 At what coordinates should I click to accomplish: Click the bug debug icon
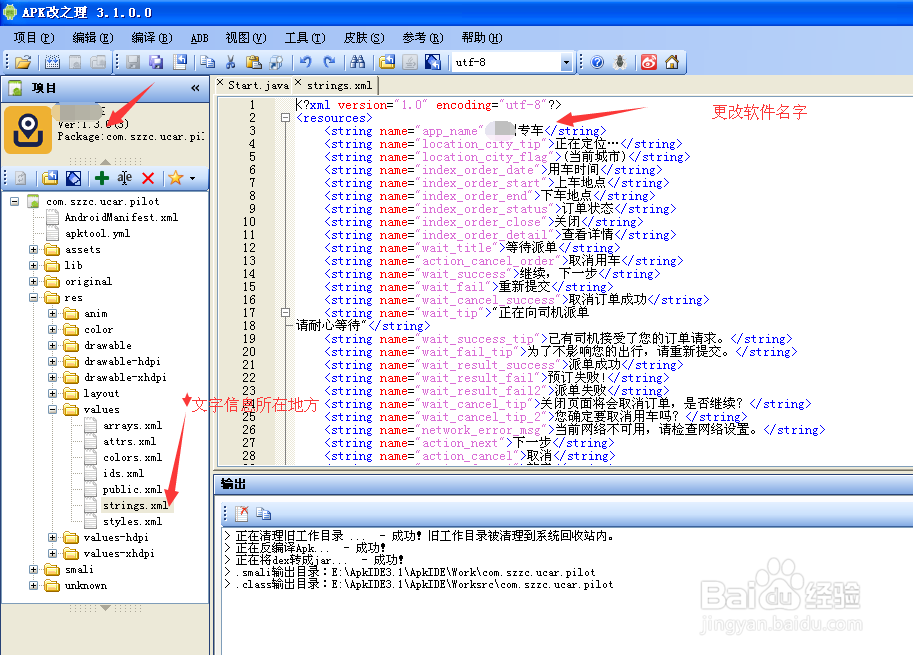tap(620, 62)
